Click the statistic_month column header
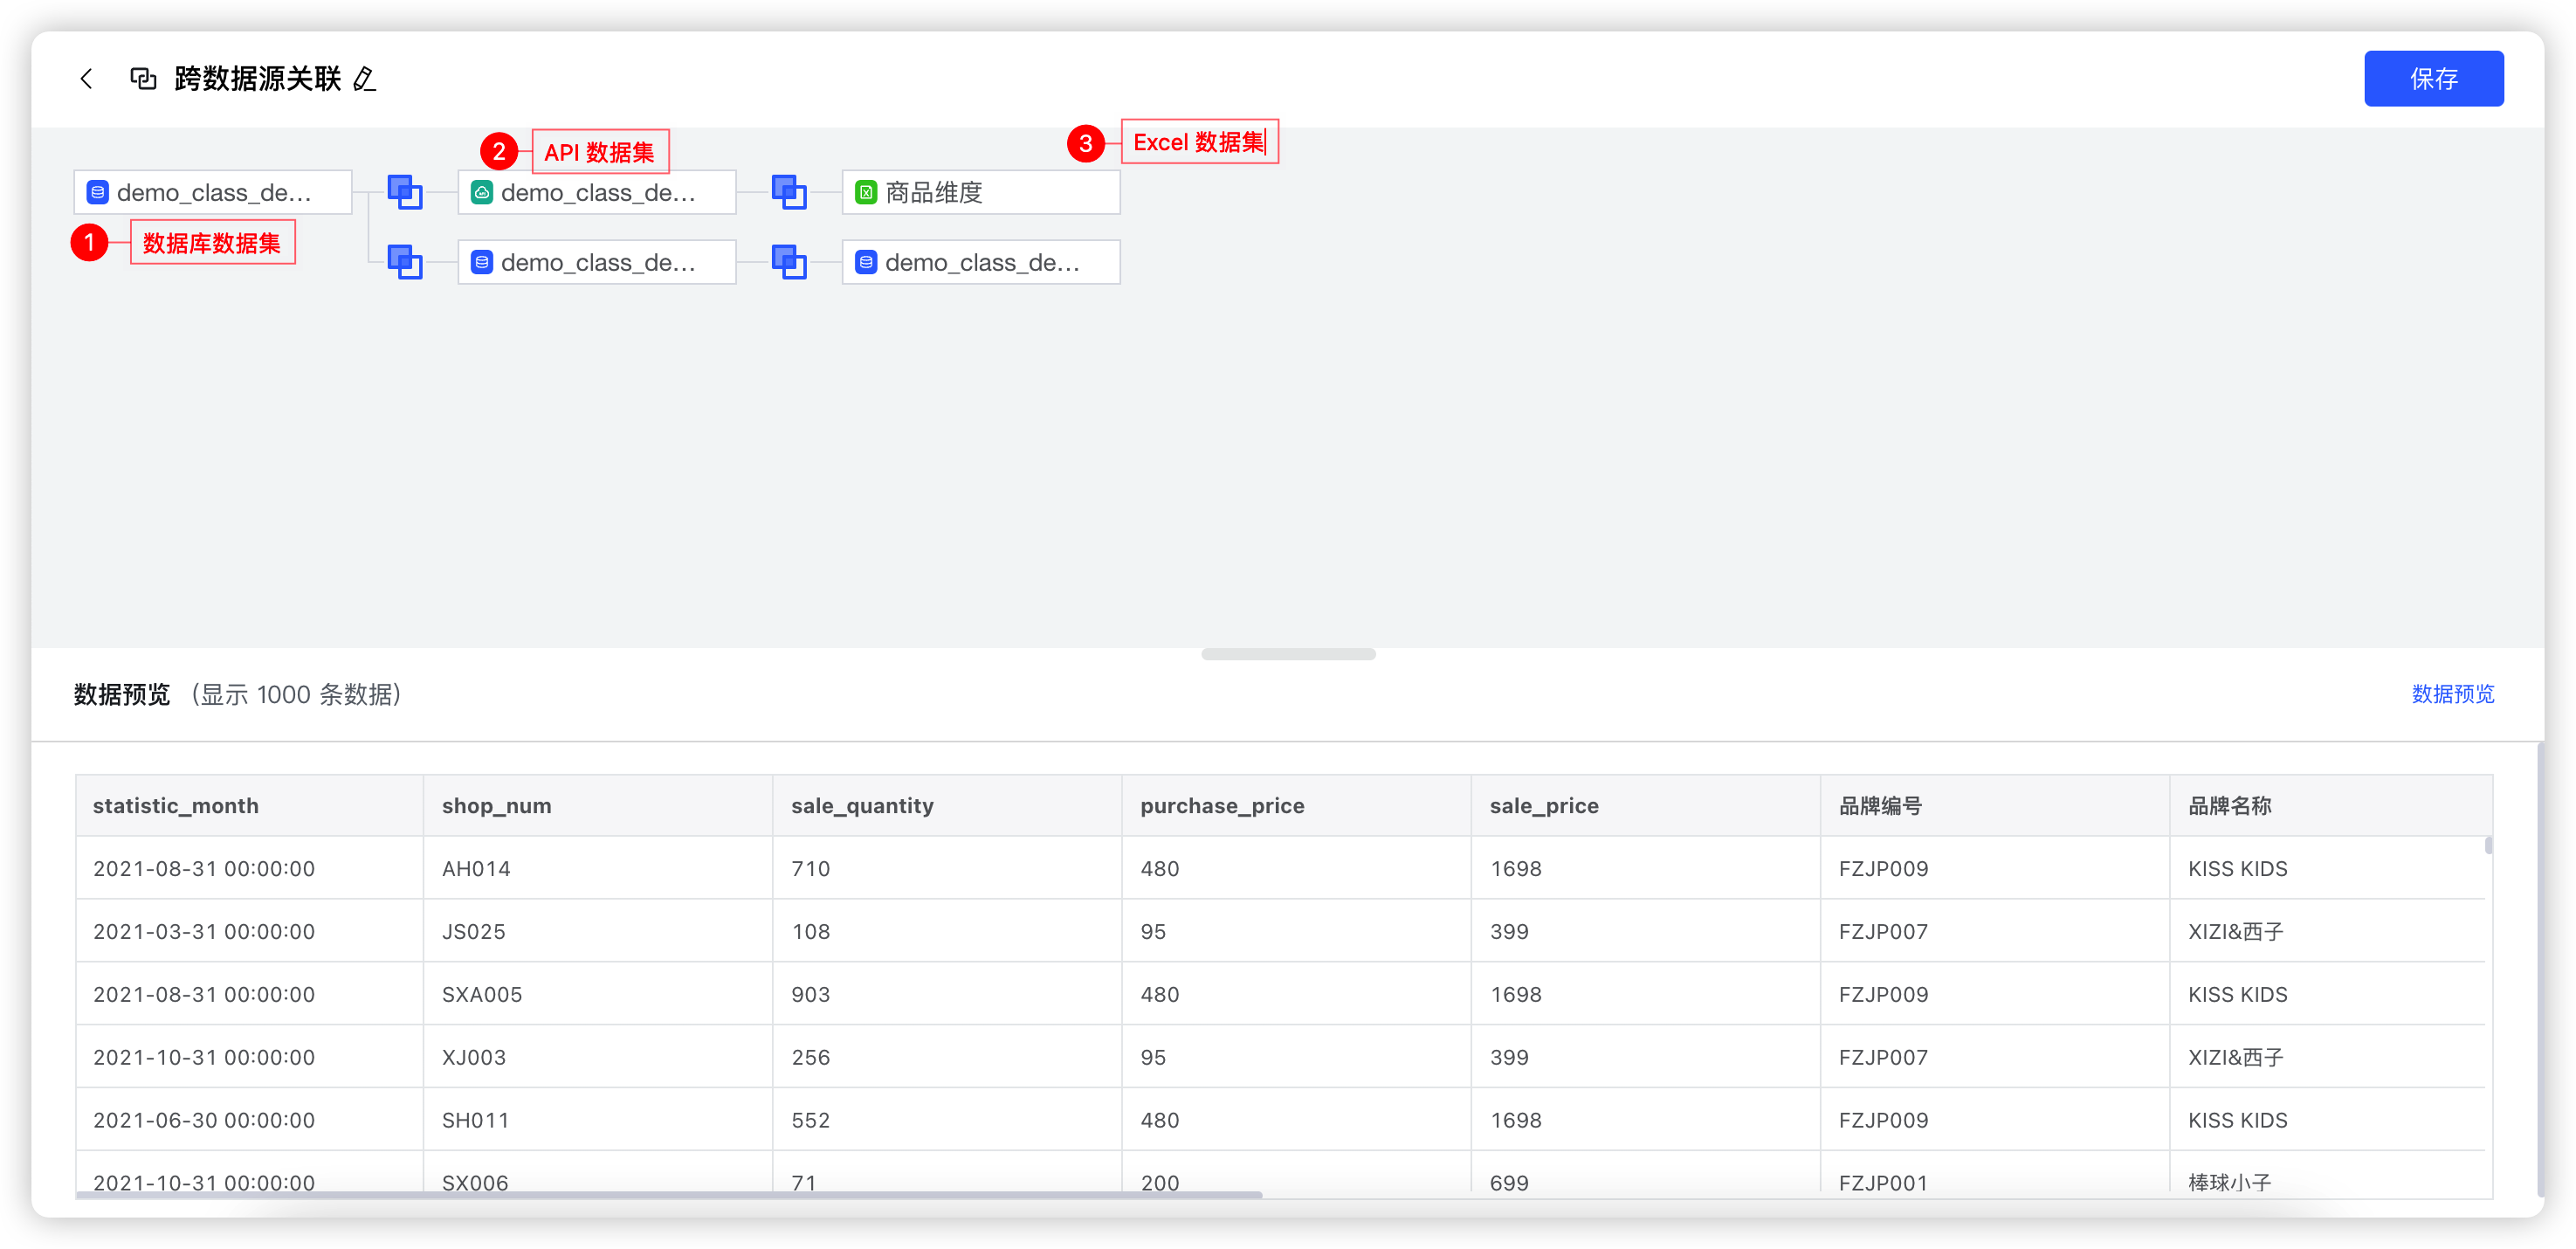The width and height of the screenshot is (2576, 1249). 176,805
